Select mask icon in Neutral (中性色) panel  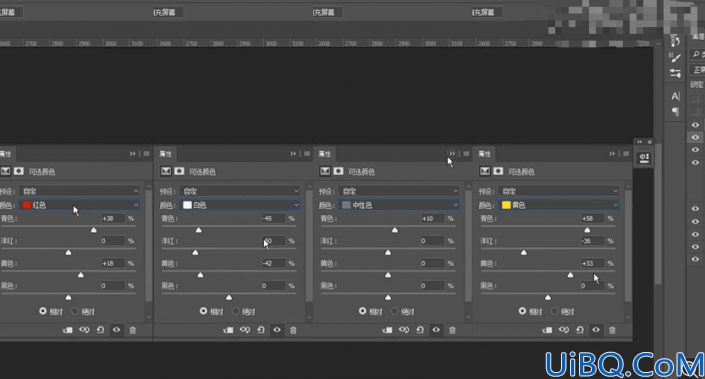pos(339,171)
